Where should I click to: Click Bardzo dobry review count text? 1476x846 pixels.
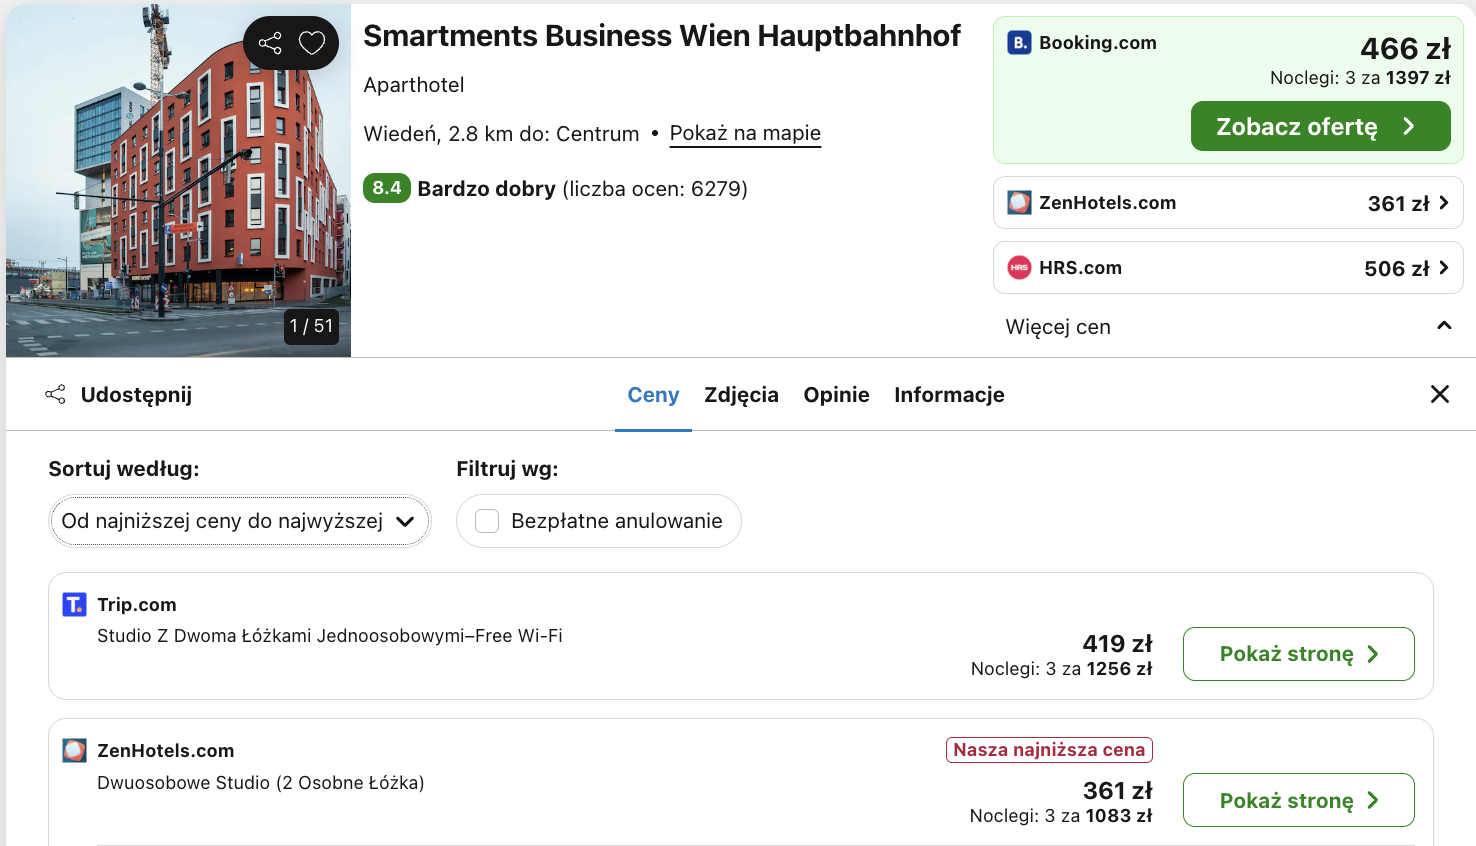click(582, 189)
